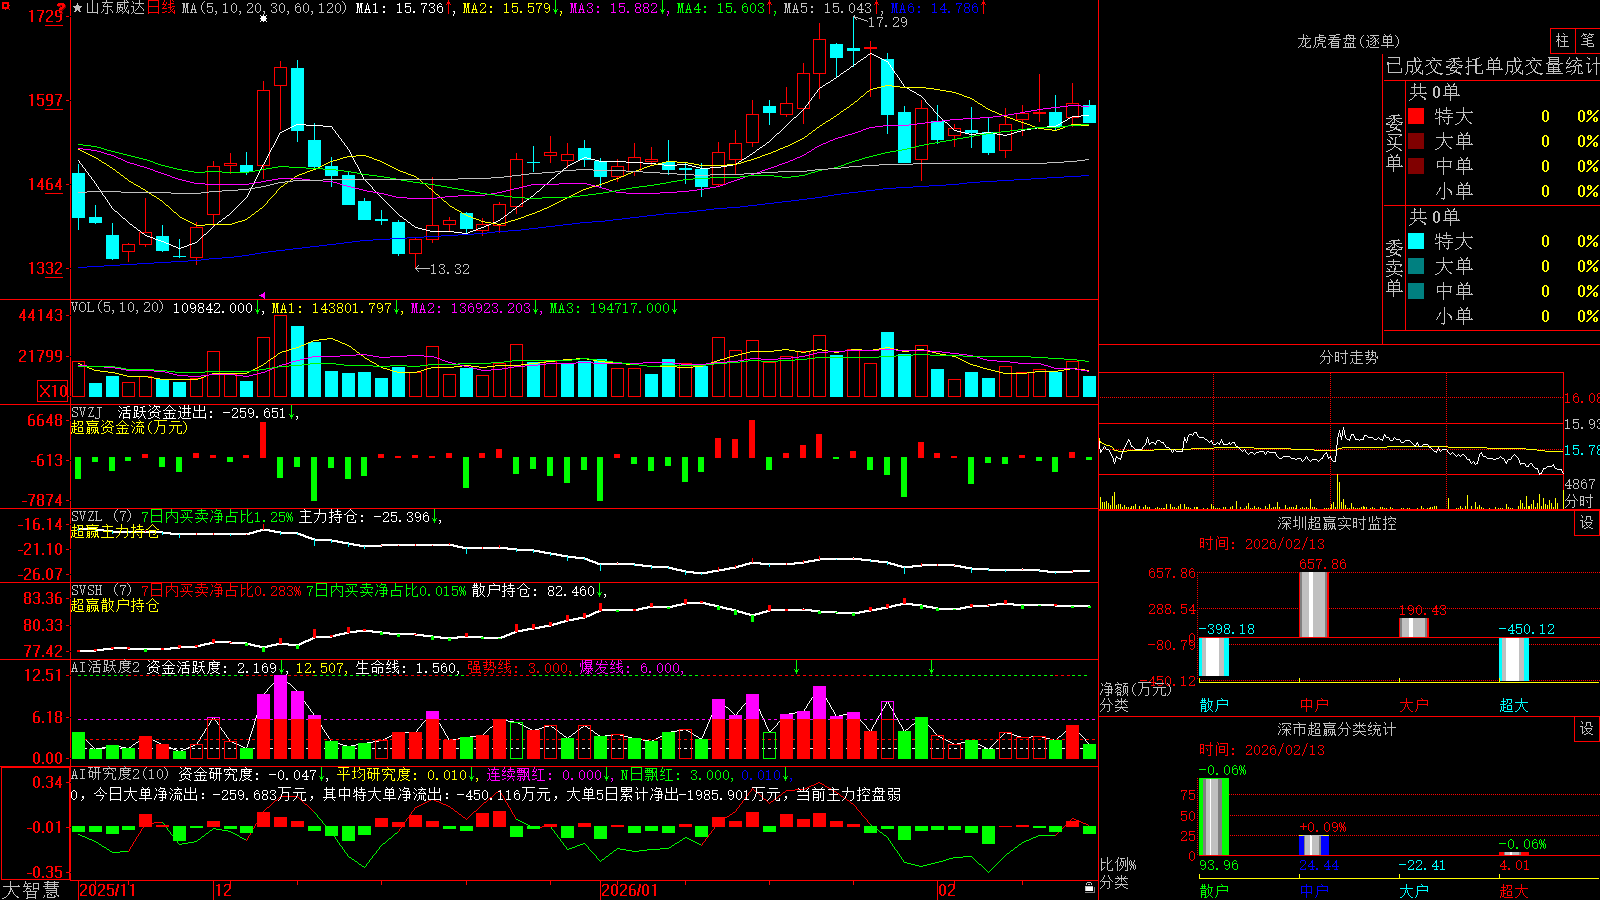The width and height of the screenshot is (1600, 900).
Task: Click the lock icon on the date axis
Action: click(1089, 888)
